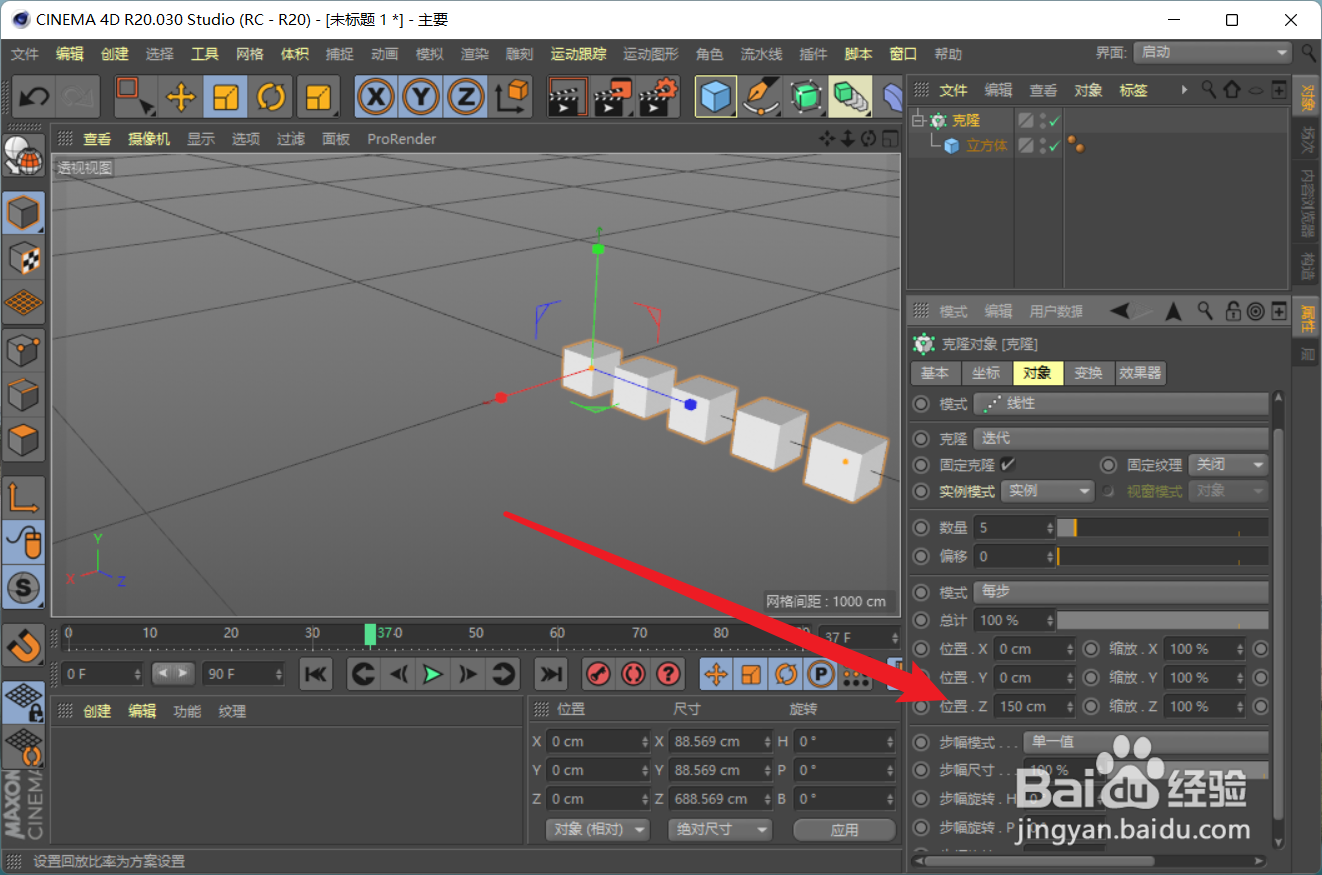The width and height of the screenshot is (1322, 875).
Task: Open the 线性 mode dropdown
Action: [x=1121, y=403]
